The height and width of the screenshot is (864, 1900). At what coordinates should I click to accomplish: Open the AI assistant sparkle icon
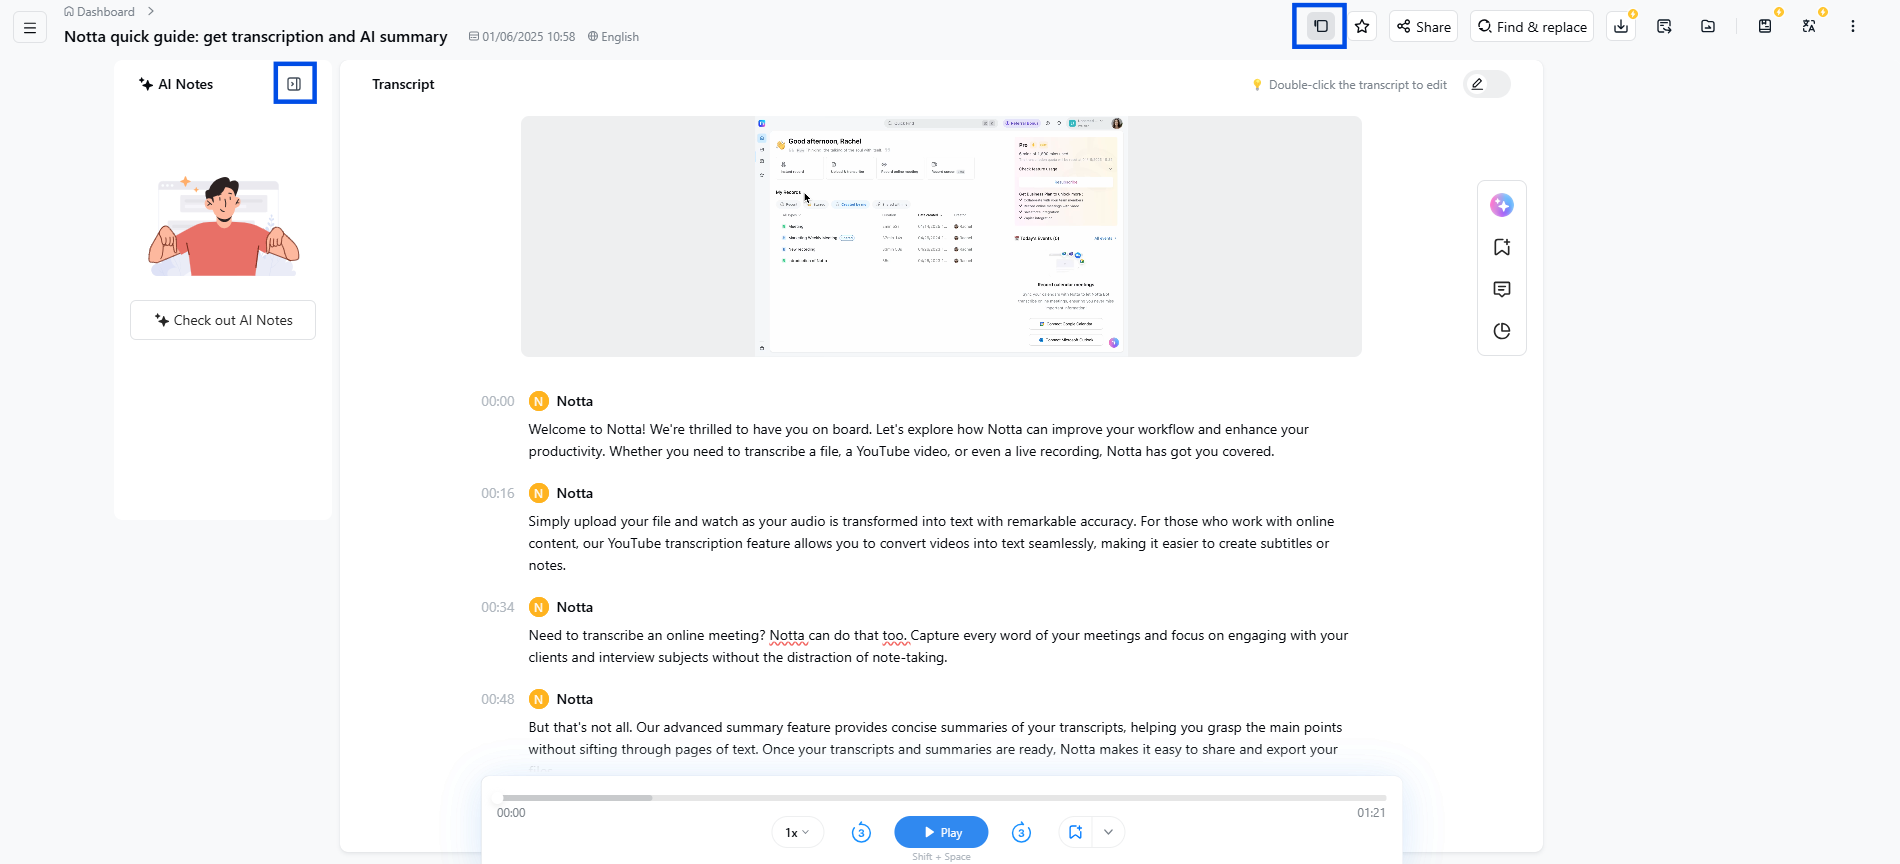(1502, 205)
